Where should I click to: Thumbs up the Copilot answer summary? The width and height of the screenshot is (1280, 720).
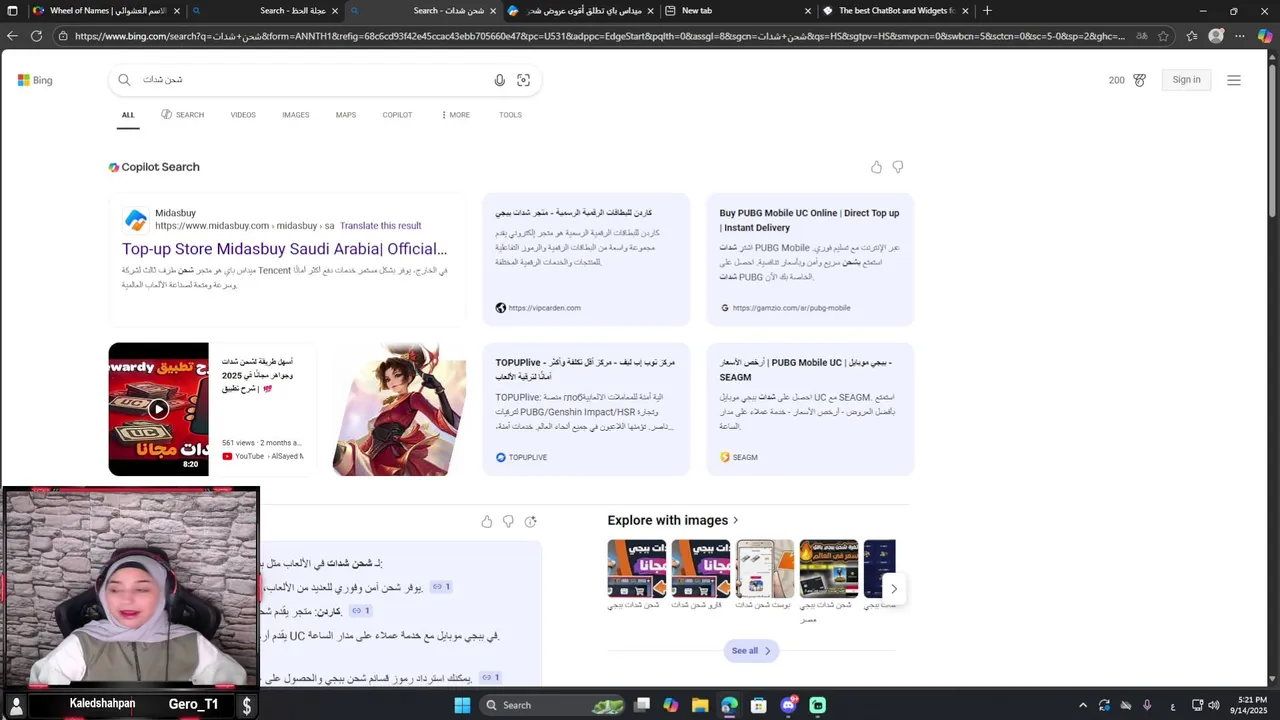click(487, 521)
